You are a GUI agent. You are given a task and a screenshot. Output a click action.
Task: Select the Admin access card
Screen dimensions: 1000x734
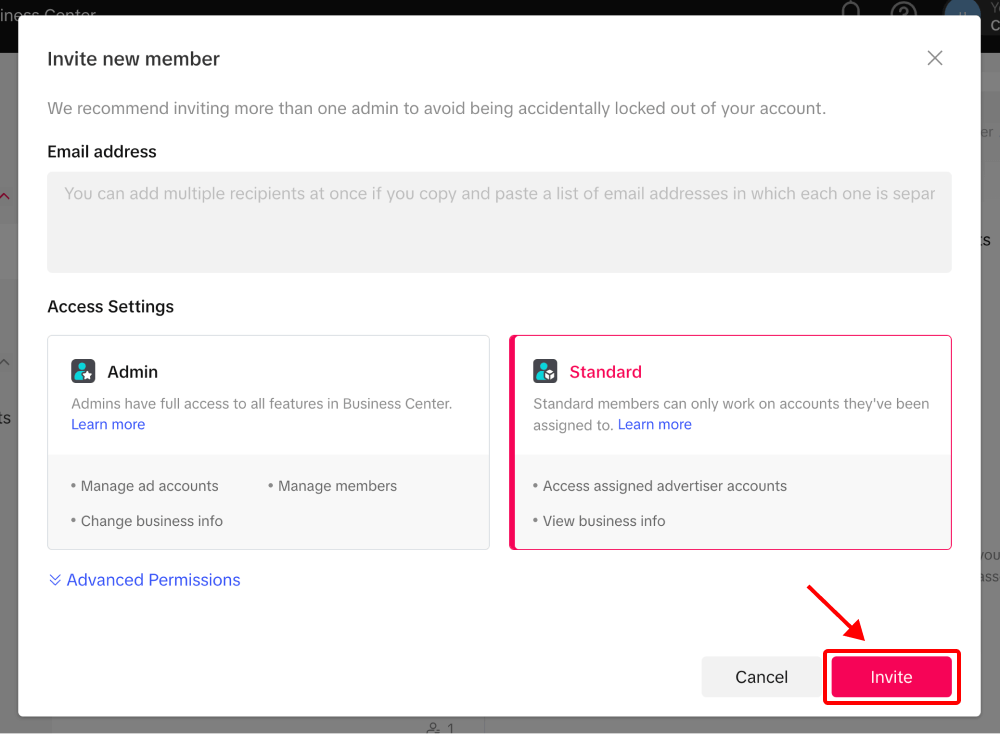(268, 442)
